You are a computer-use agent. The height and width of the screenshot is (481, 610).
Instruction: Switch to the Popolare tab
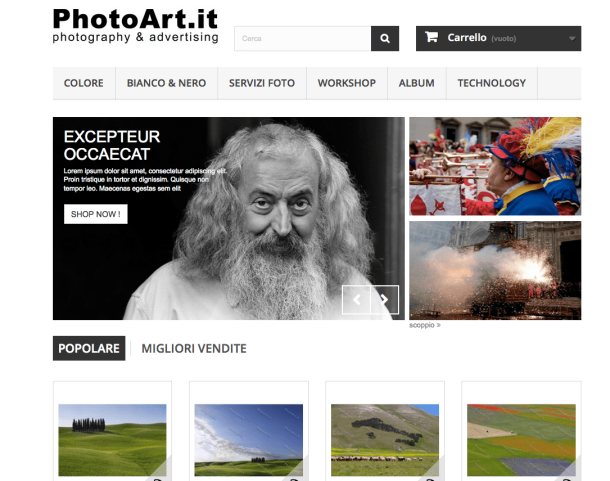click(x=89, y=349)
